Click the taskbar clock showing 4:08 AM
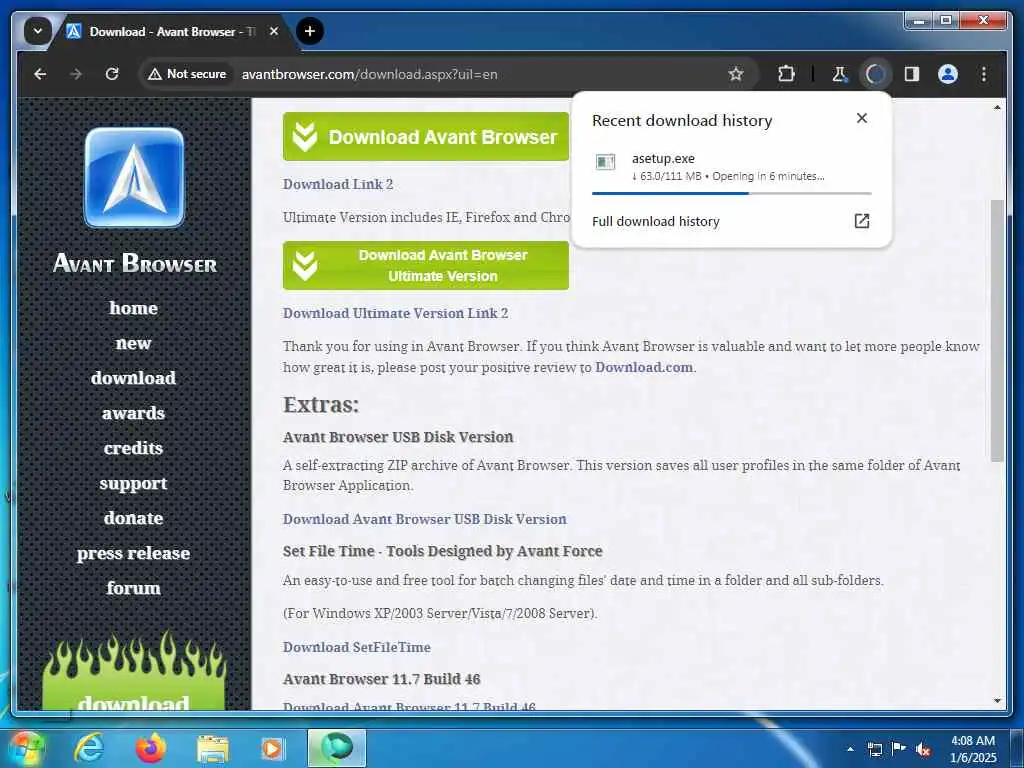 pos(973,748)
